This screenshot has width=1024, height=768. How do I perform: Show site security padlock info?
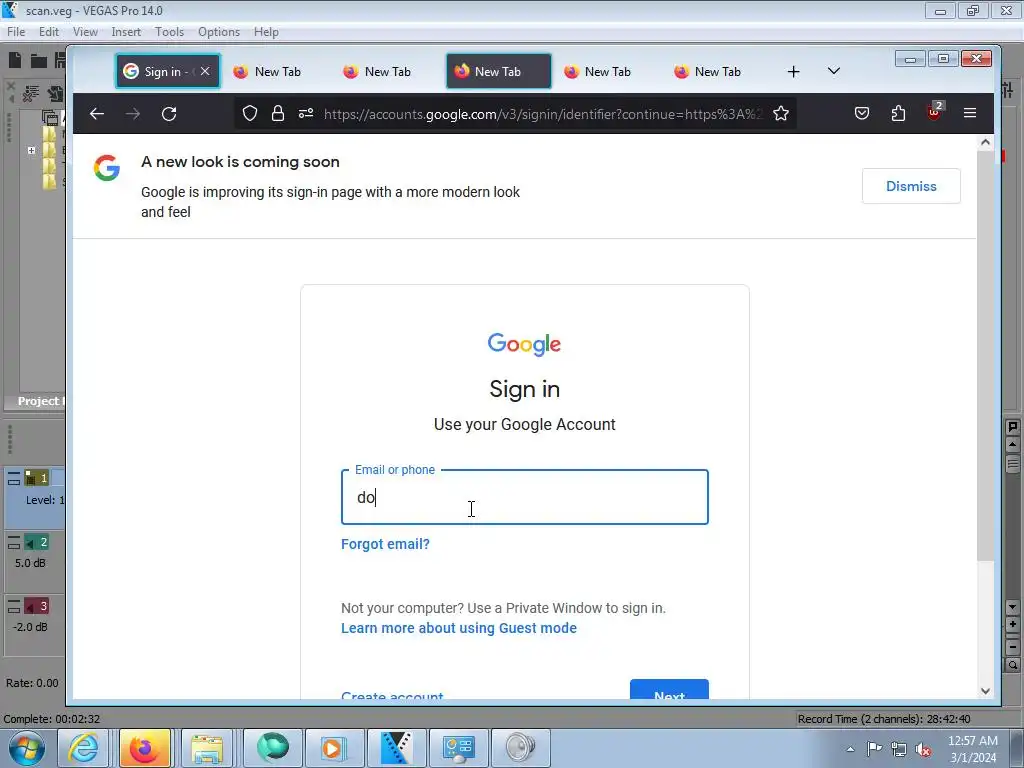click(278, 114)
